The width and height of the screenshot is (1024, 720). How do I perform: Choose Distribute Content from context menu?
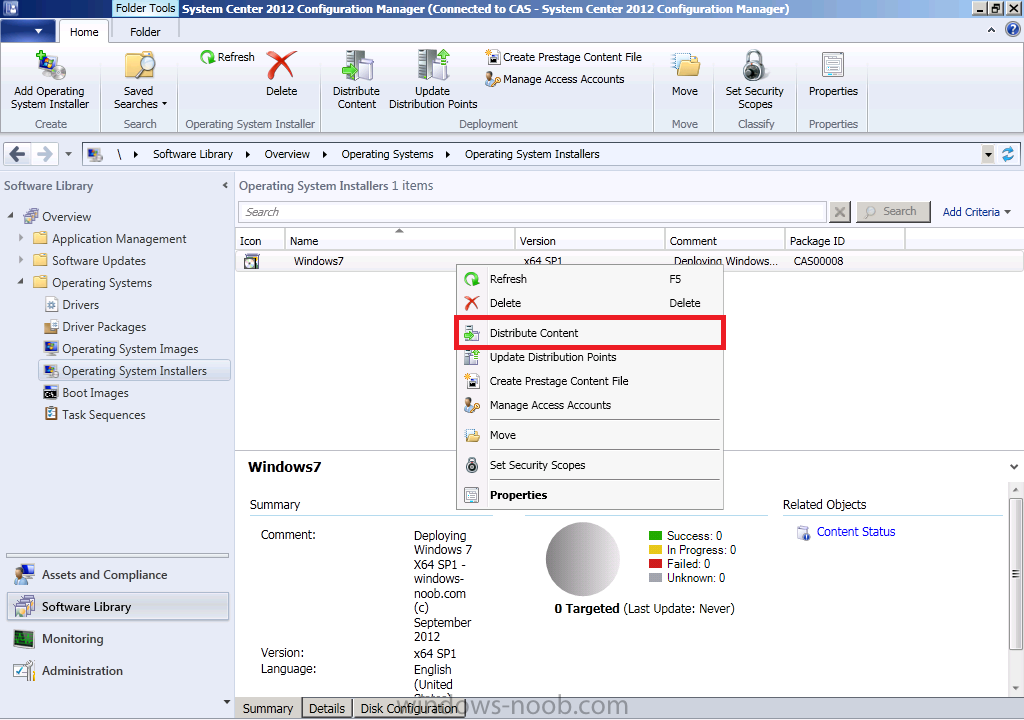click(590, 333)
